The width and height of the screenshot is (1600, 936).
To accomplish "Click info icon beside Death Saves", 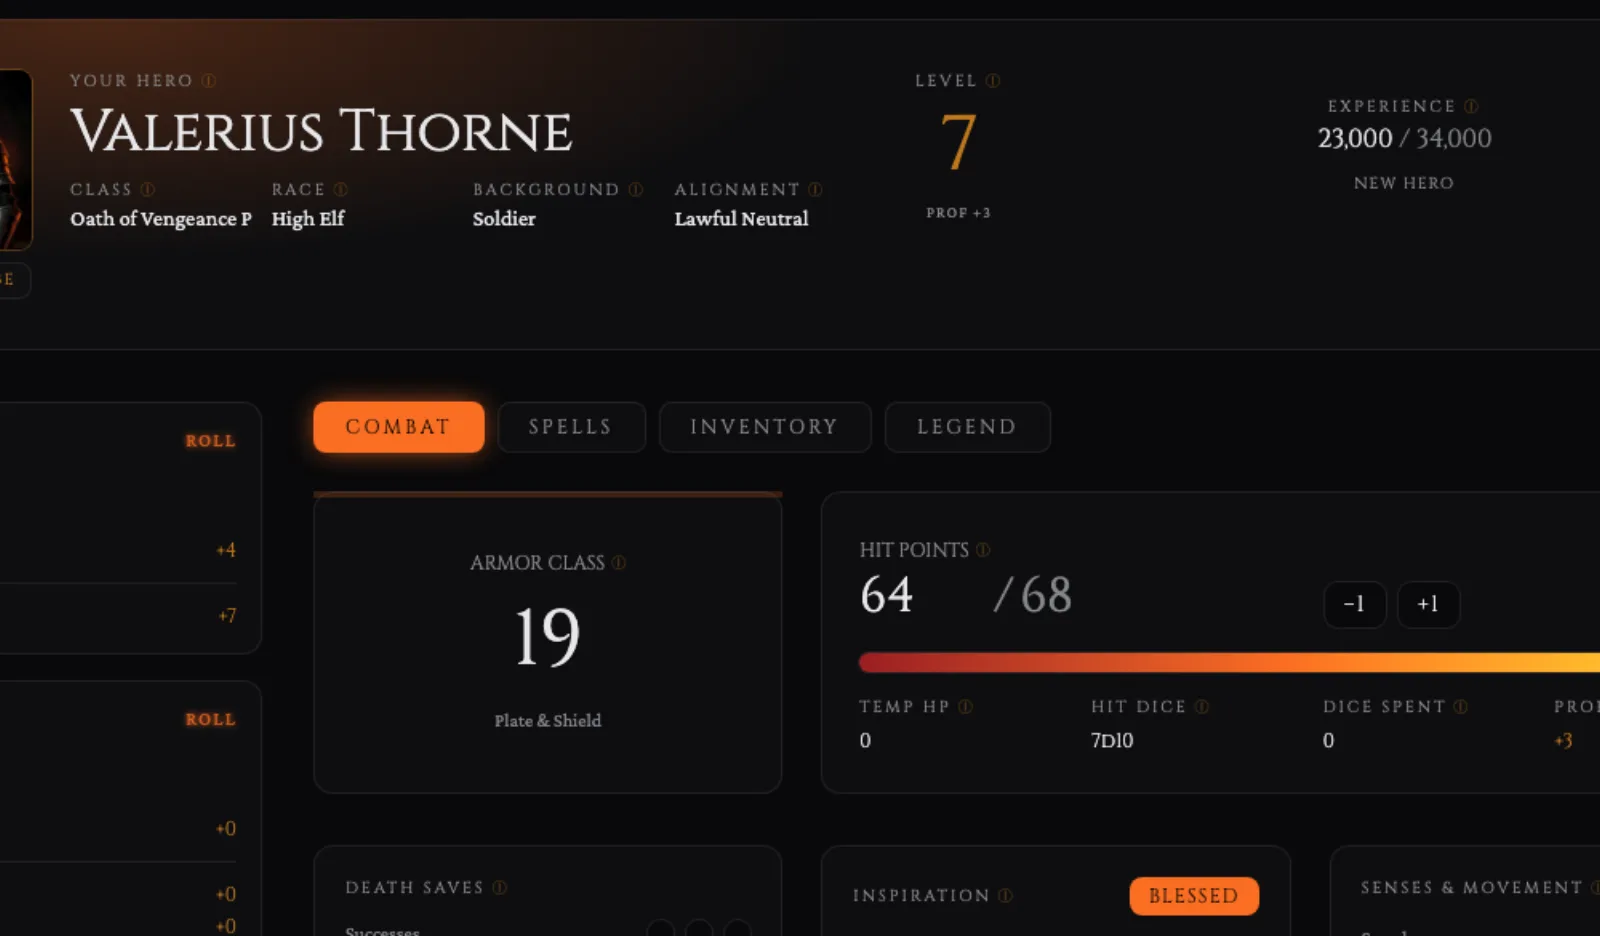I will [x=500, y=888].
